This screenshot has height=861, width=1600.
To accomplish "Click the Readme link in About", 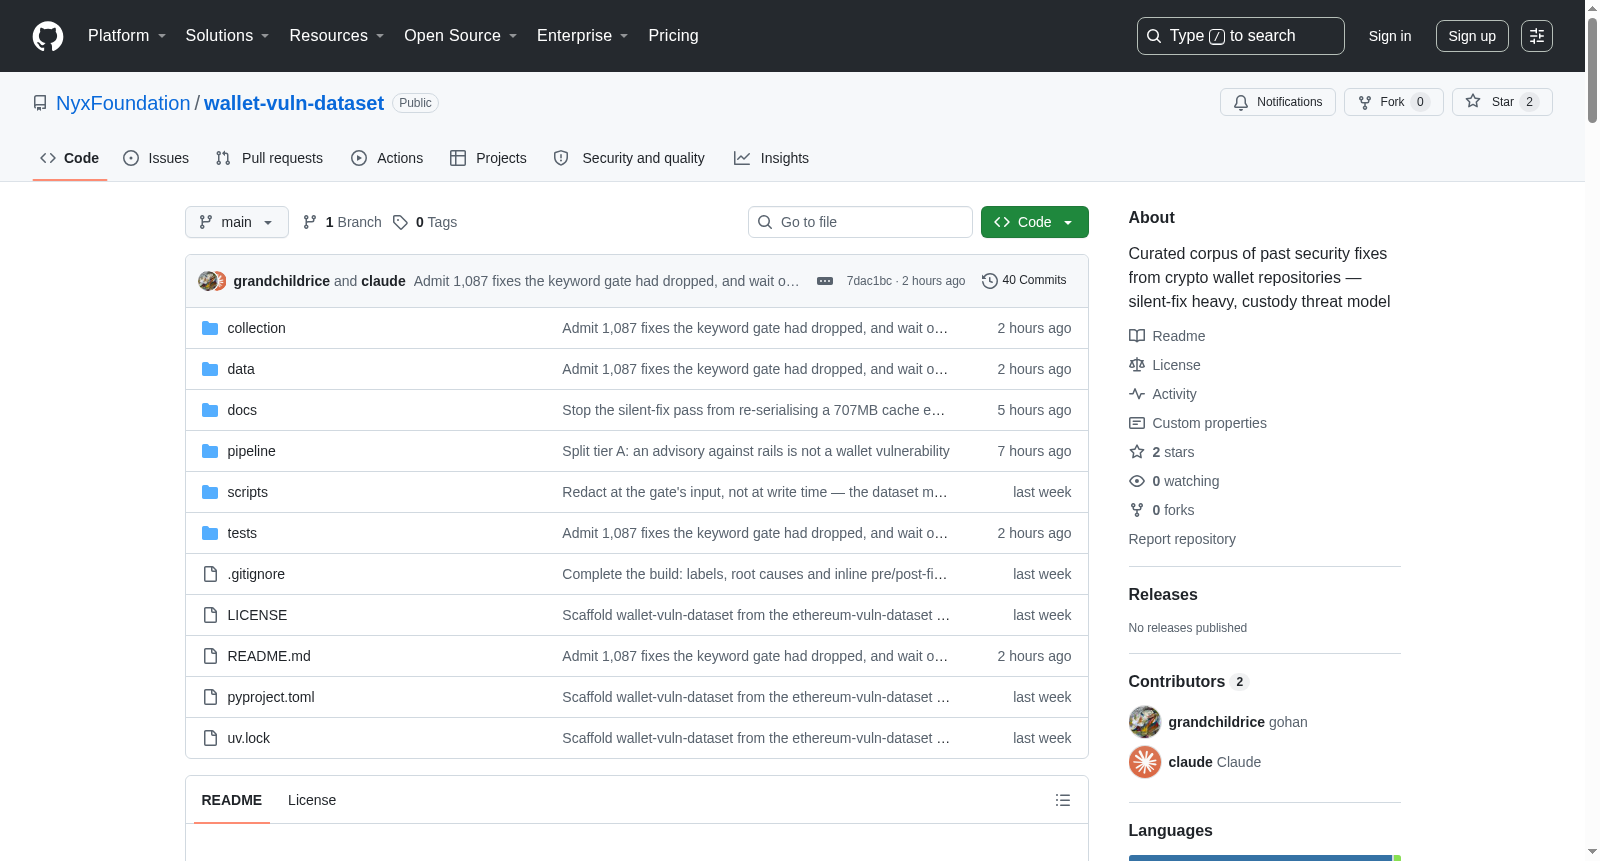I will click(1167, 336).
